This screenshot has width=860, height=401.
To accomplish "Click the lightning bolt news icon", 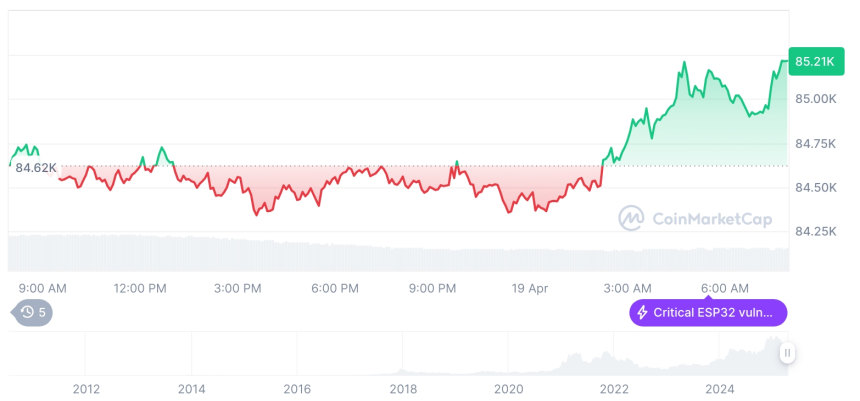I will pos(642,313).
